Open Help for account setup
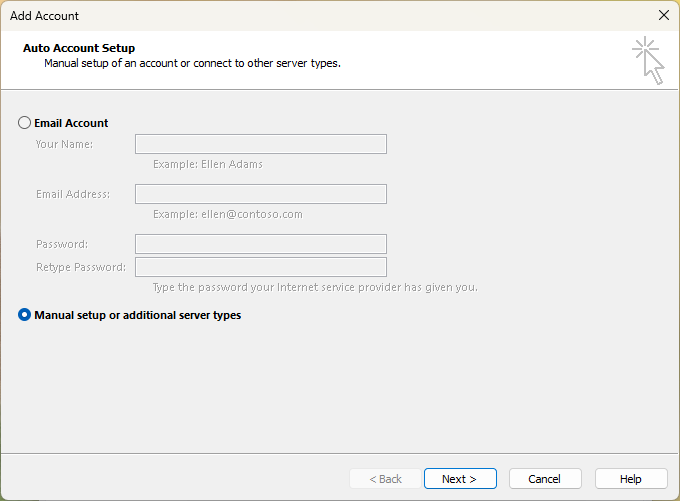The height and width of the screenshot is (501, 680). pos(631,479)
